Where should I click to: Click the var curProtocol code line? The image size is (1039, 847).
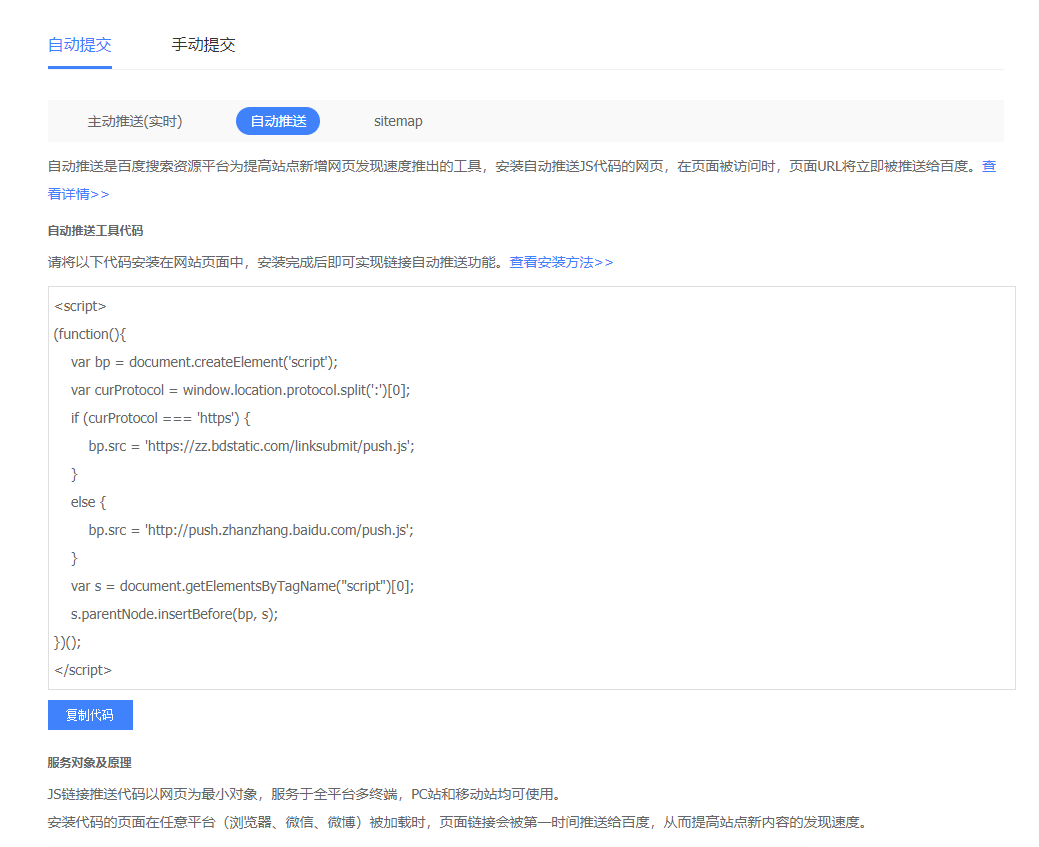click(240, 390)
